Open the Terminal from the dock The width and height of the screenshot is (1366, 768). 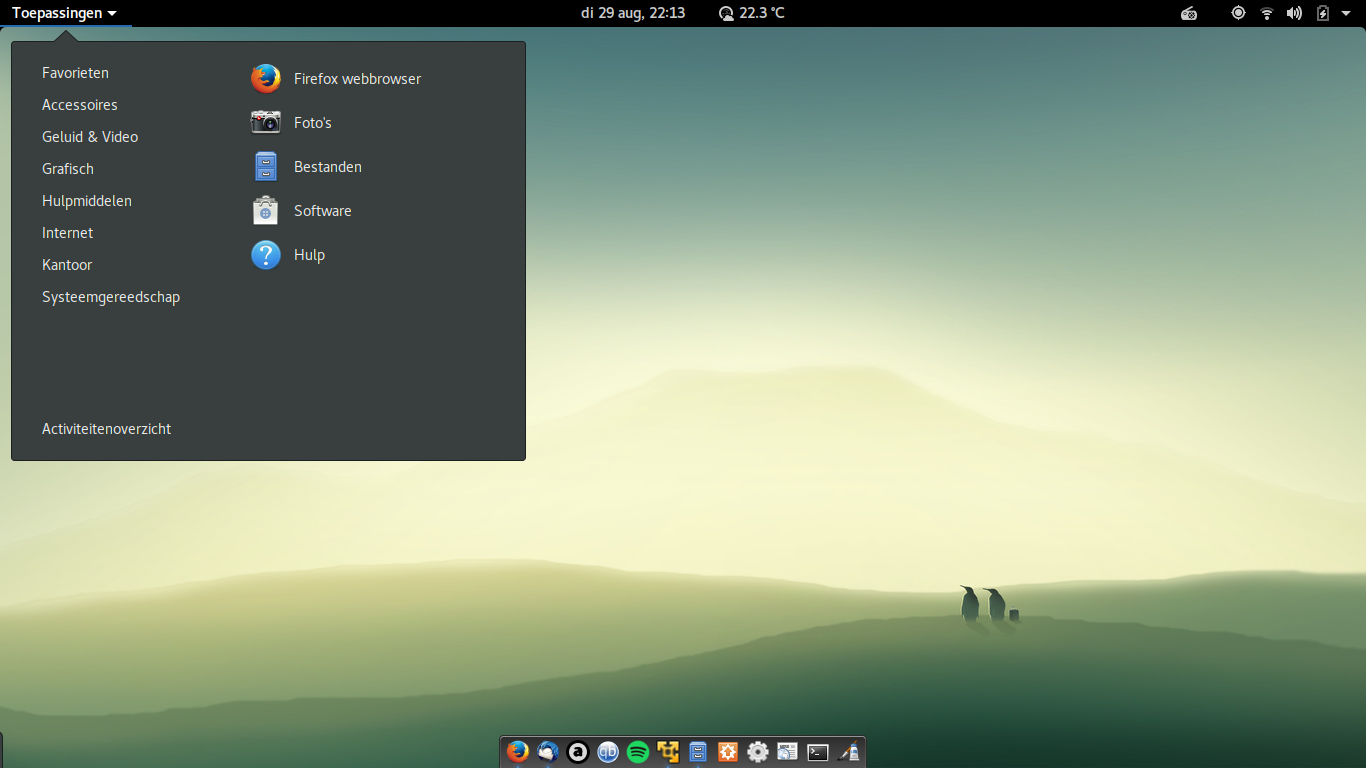click(x=818, y=752)
